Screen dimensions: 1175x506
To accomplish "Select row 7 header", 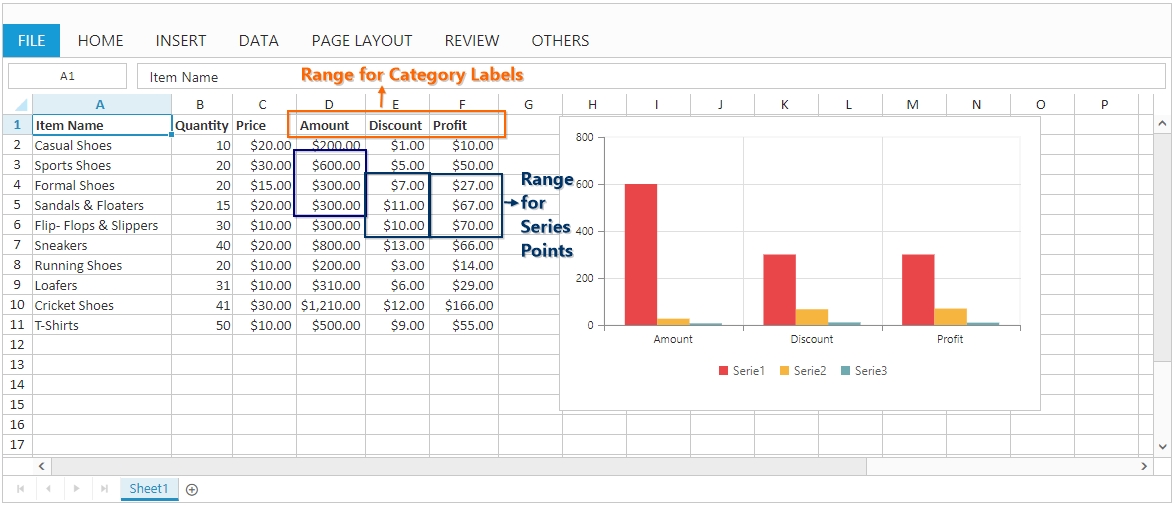I will tap(17, 245).
